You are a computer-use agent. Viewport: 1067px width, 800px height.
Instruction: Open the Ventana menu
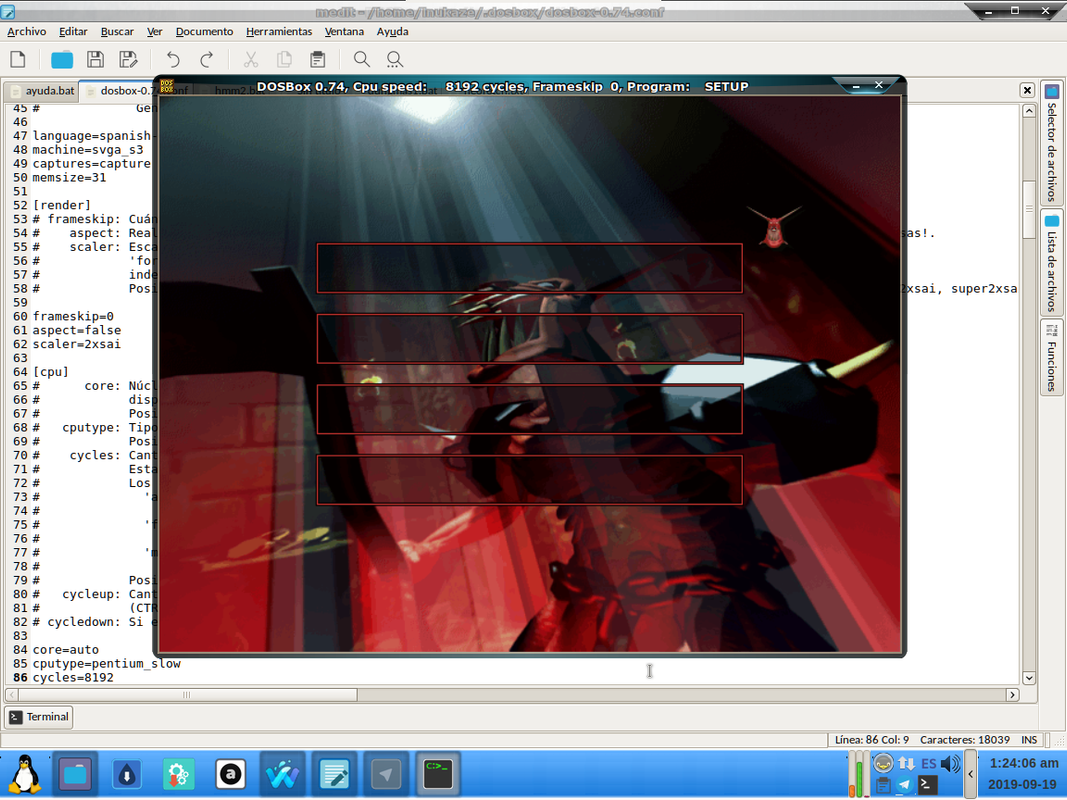pyautogui.click(x=344, y=31)
